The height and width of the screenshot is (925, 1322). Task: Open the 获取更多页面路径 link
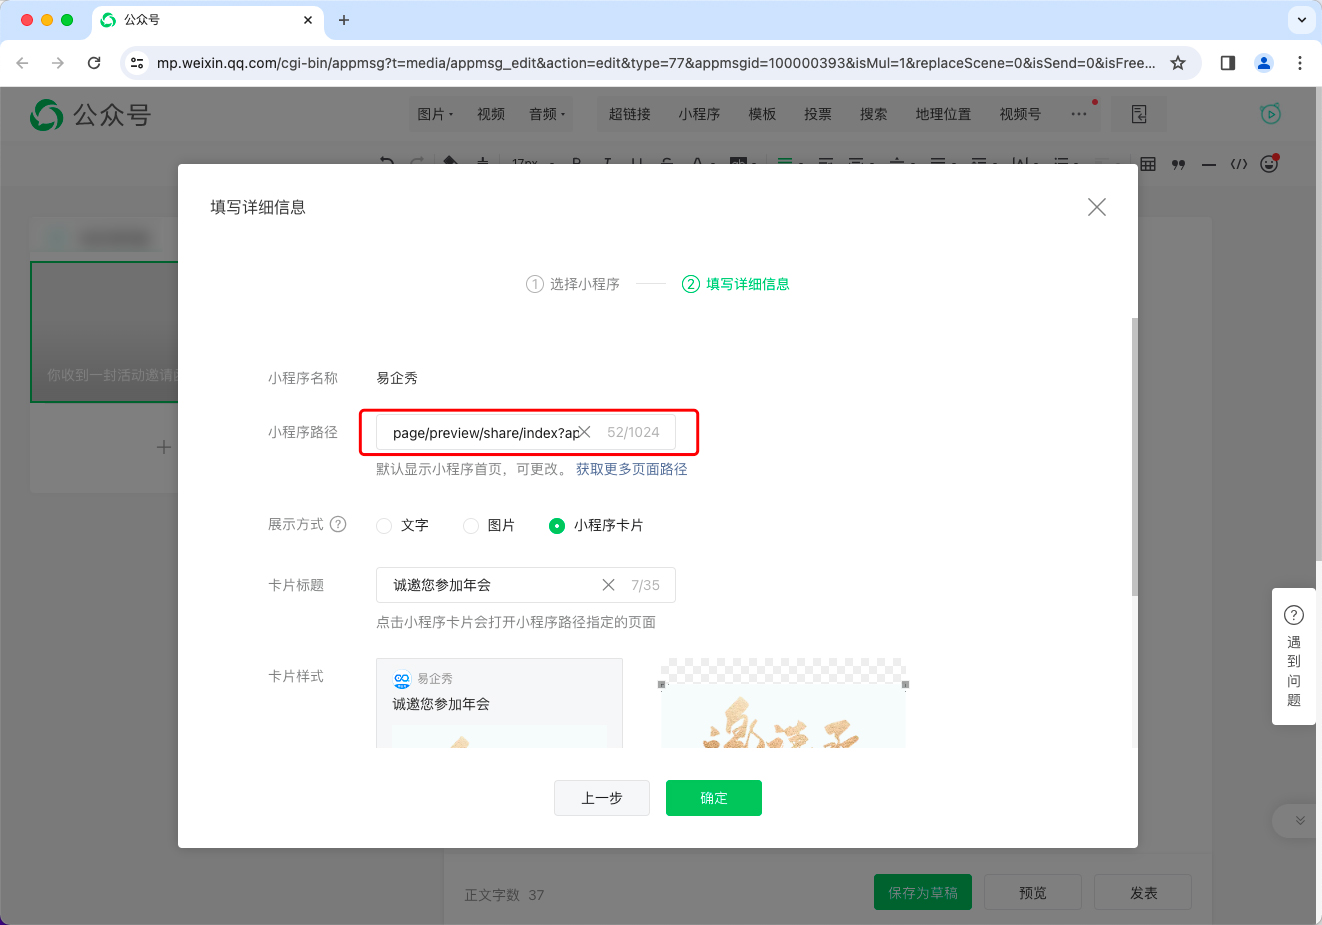pyautogui.click(x=631, y=469)
